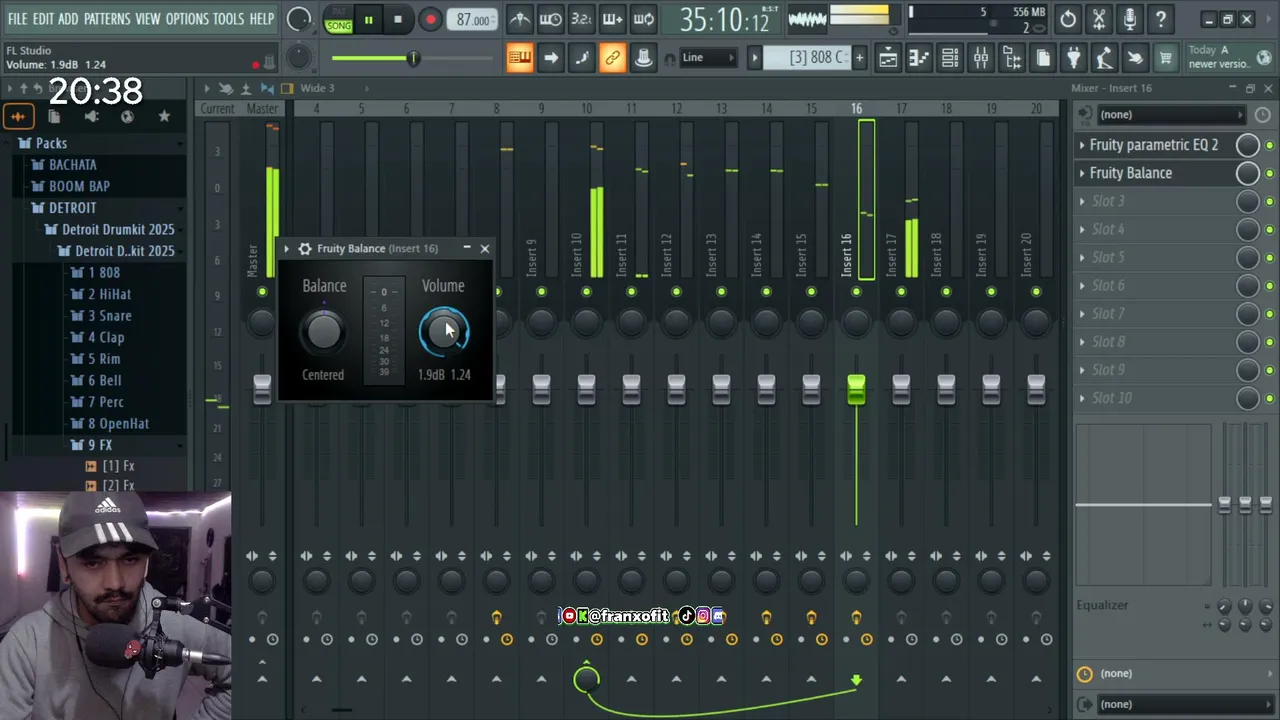1280x720 pixels.
Task: Open Fruity Balance plugin settings gear
Action: (305, 249)
